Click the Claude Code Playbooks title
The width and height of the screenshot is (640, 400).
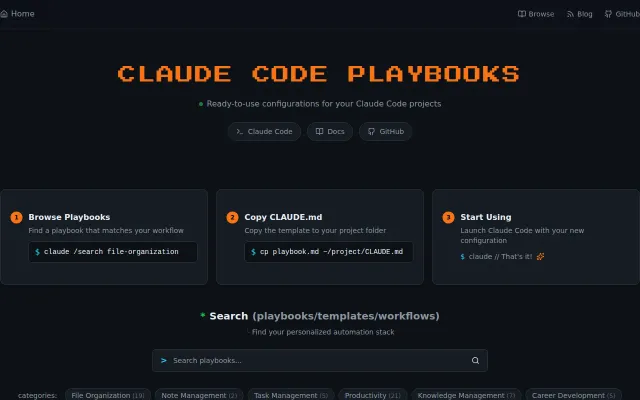click(319, 74)
